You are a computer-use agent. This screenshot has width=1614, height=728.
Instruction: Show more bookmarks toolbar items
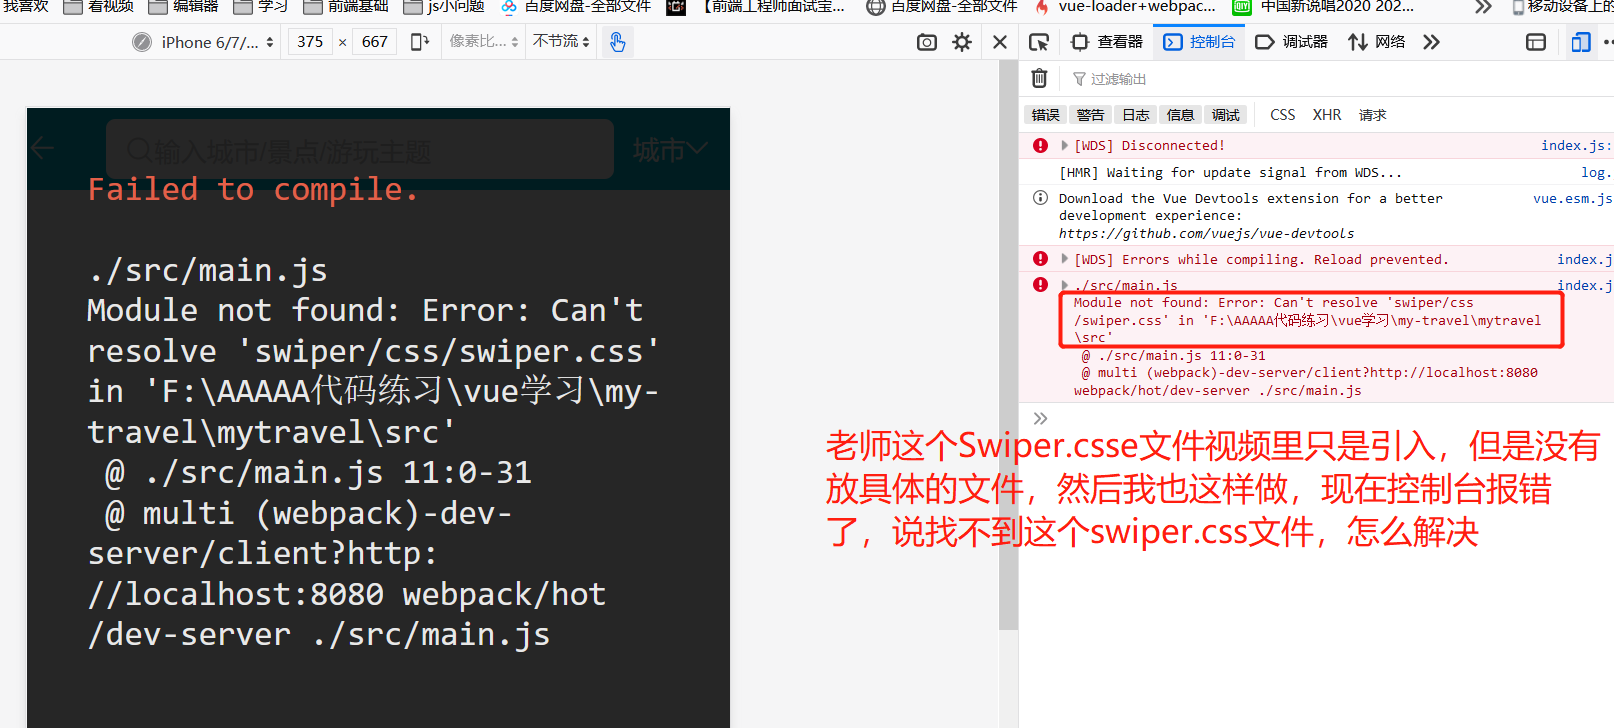click(1484, 7)
